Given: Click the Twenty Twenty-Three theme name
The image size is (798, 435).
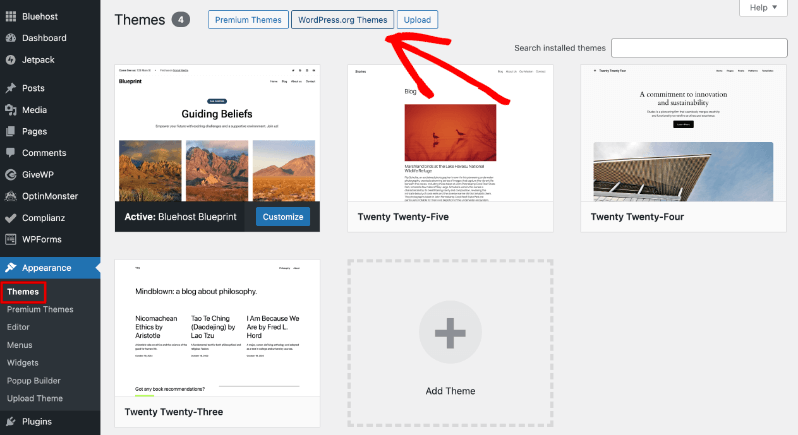Looking at the screenshot, I should click(x=174, y=412).
